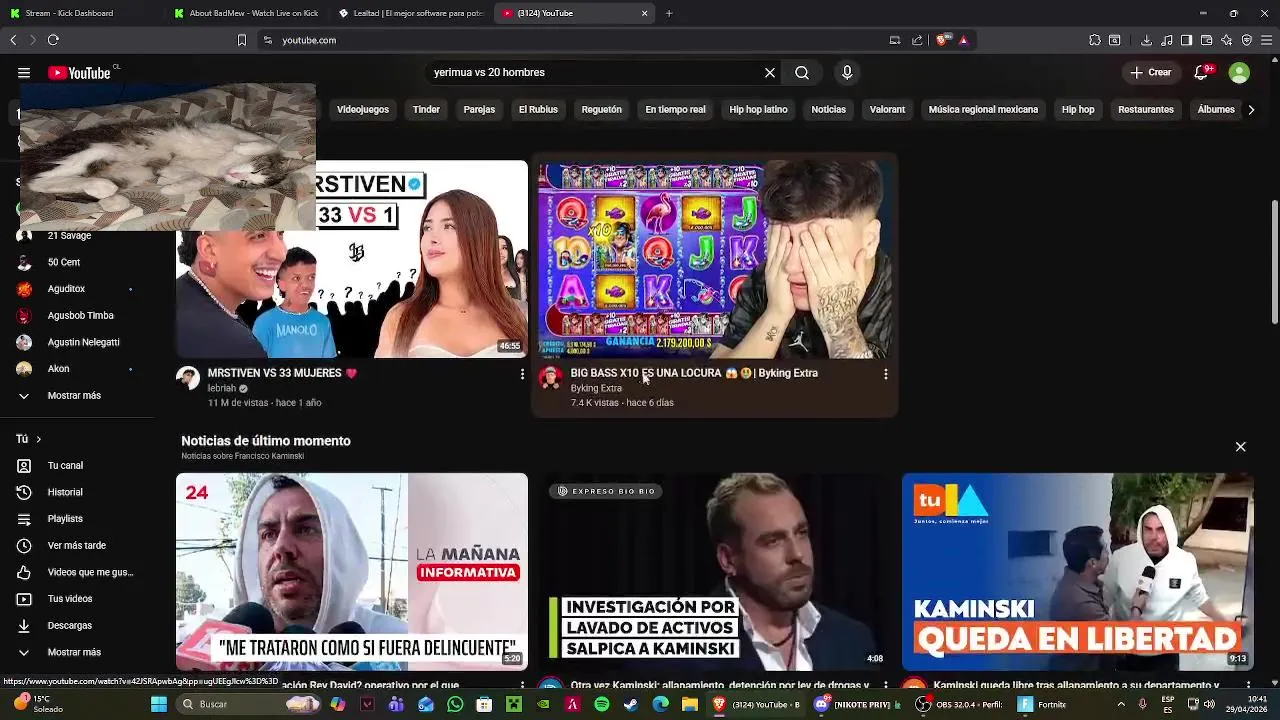Select Música regional mexicana chip

pyautogui.click(x=983, y=110)
